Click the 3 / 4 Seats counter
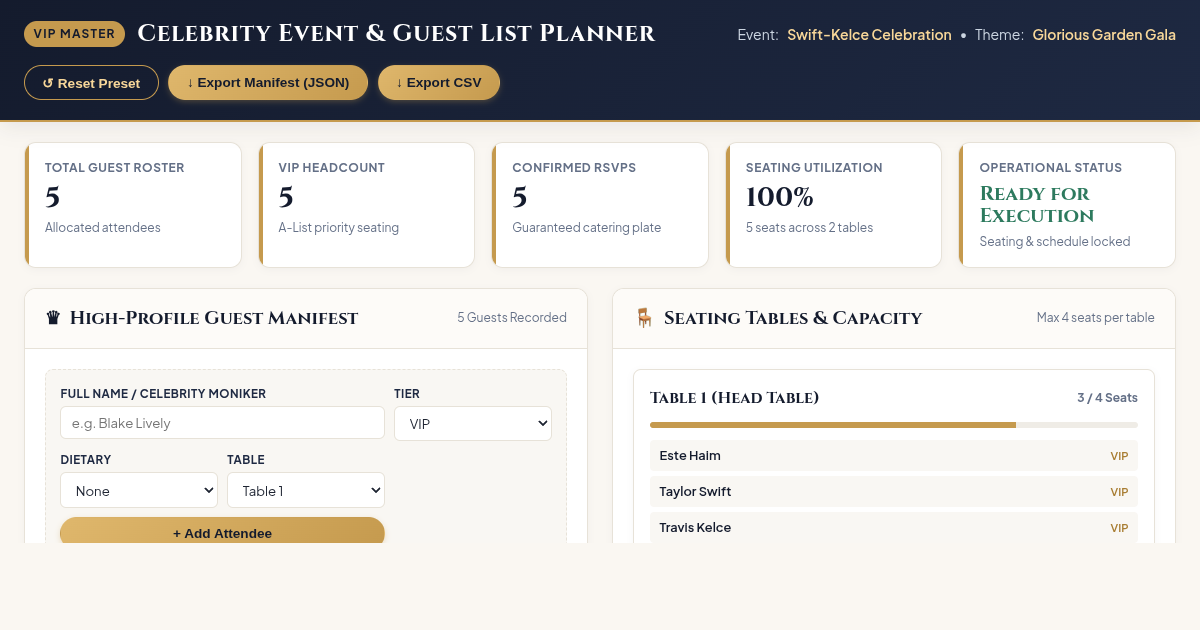The image size is (1200, 630). 1107,398
